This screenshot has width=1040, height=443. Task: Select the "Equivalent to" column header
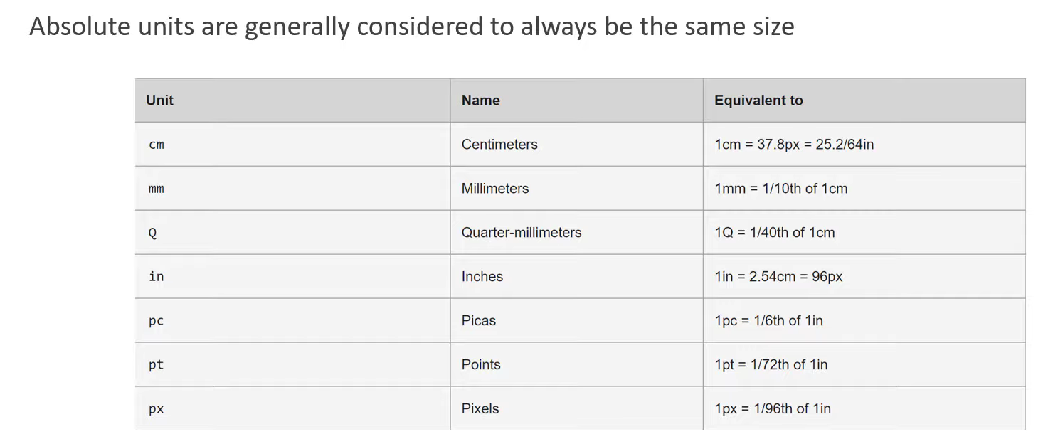tap(758, 100)
